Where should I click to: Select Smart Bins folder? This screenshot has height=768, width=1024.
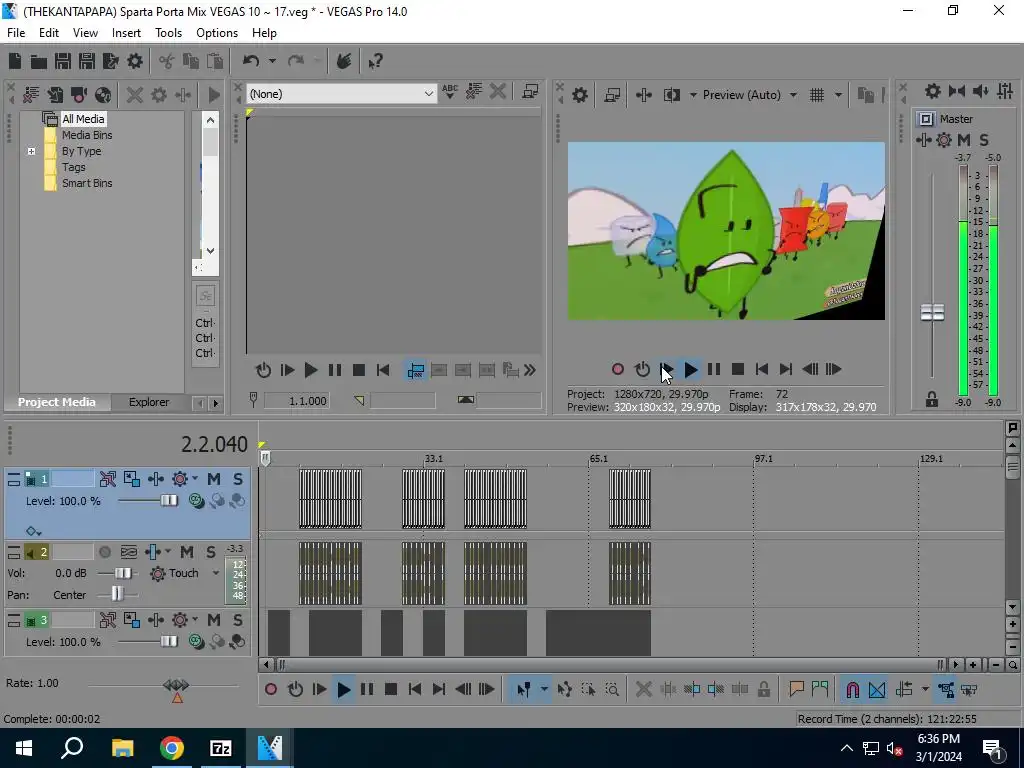coord(87,184)
